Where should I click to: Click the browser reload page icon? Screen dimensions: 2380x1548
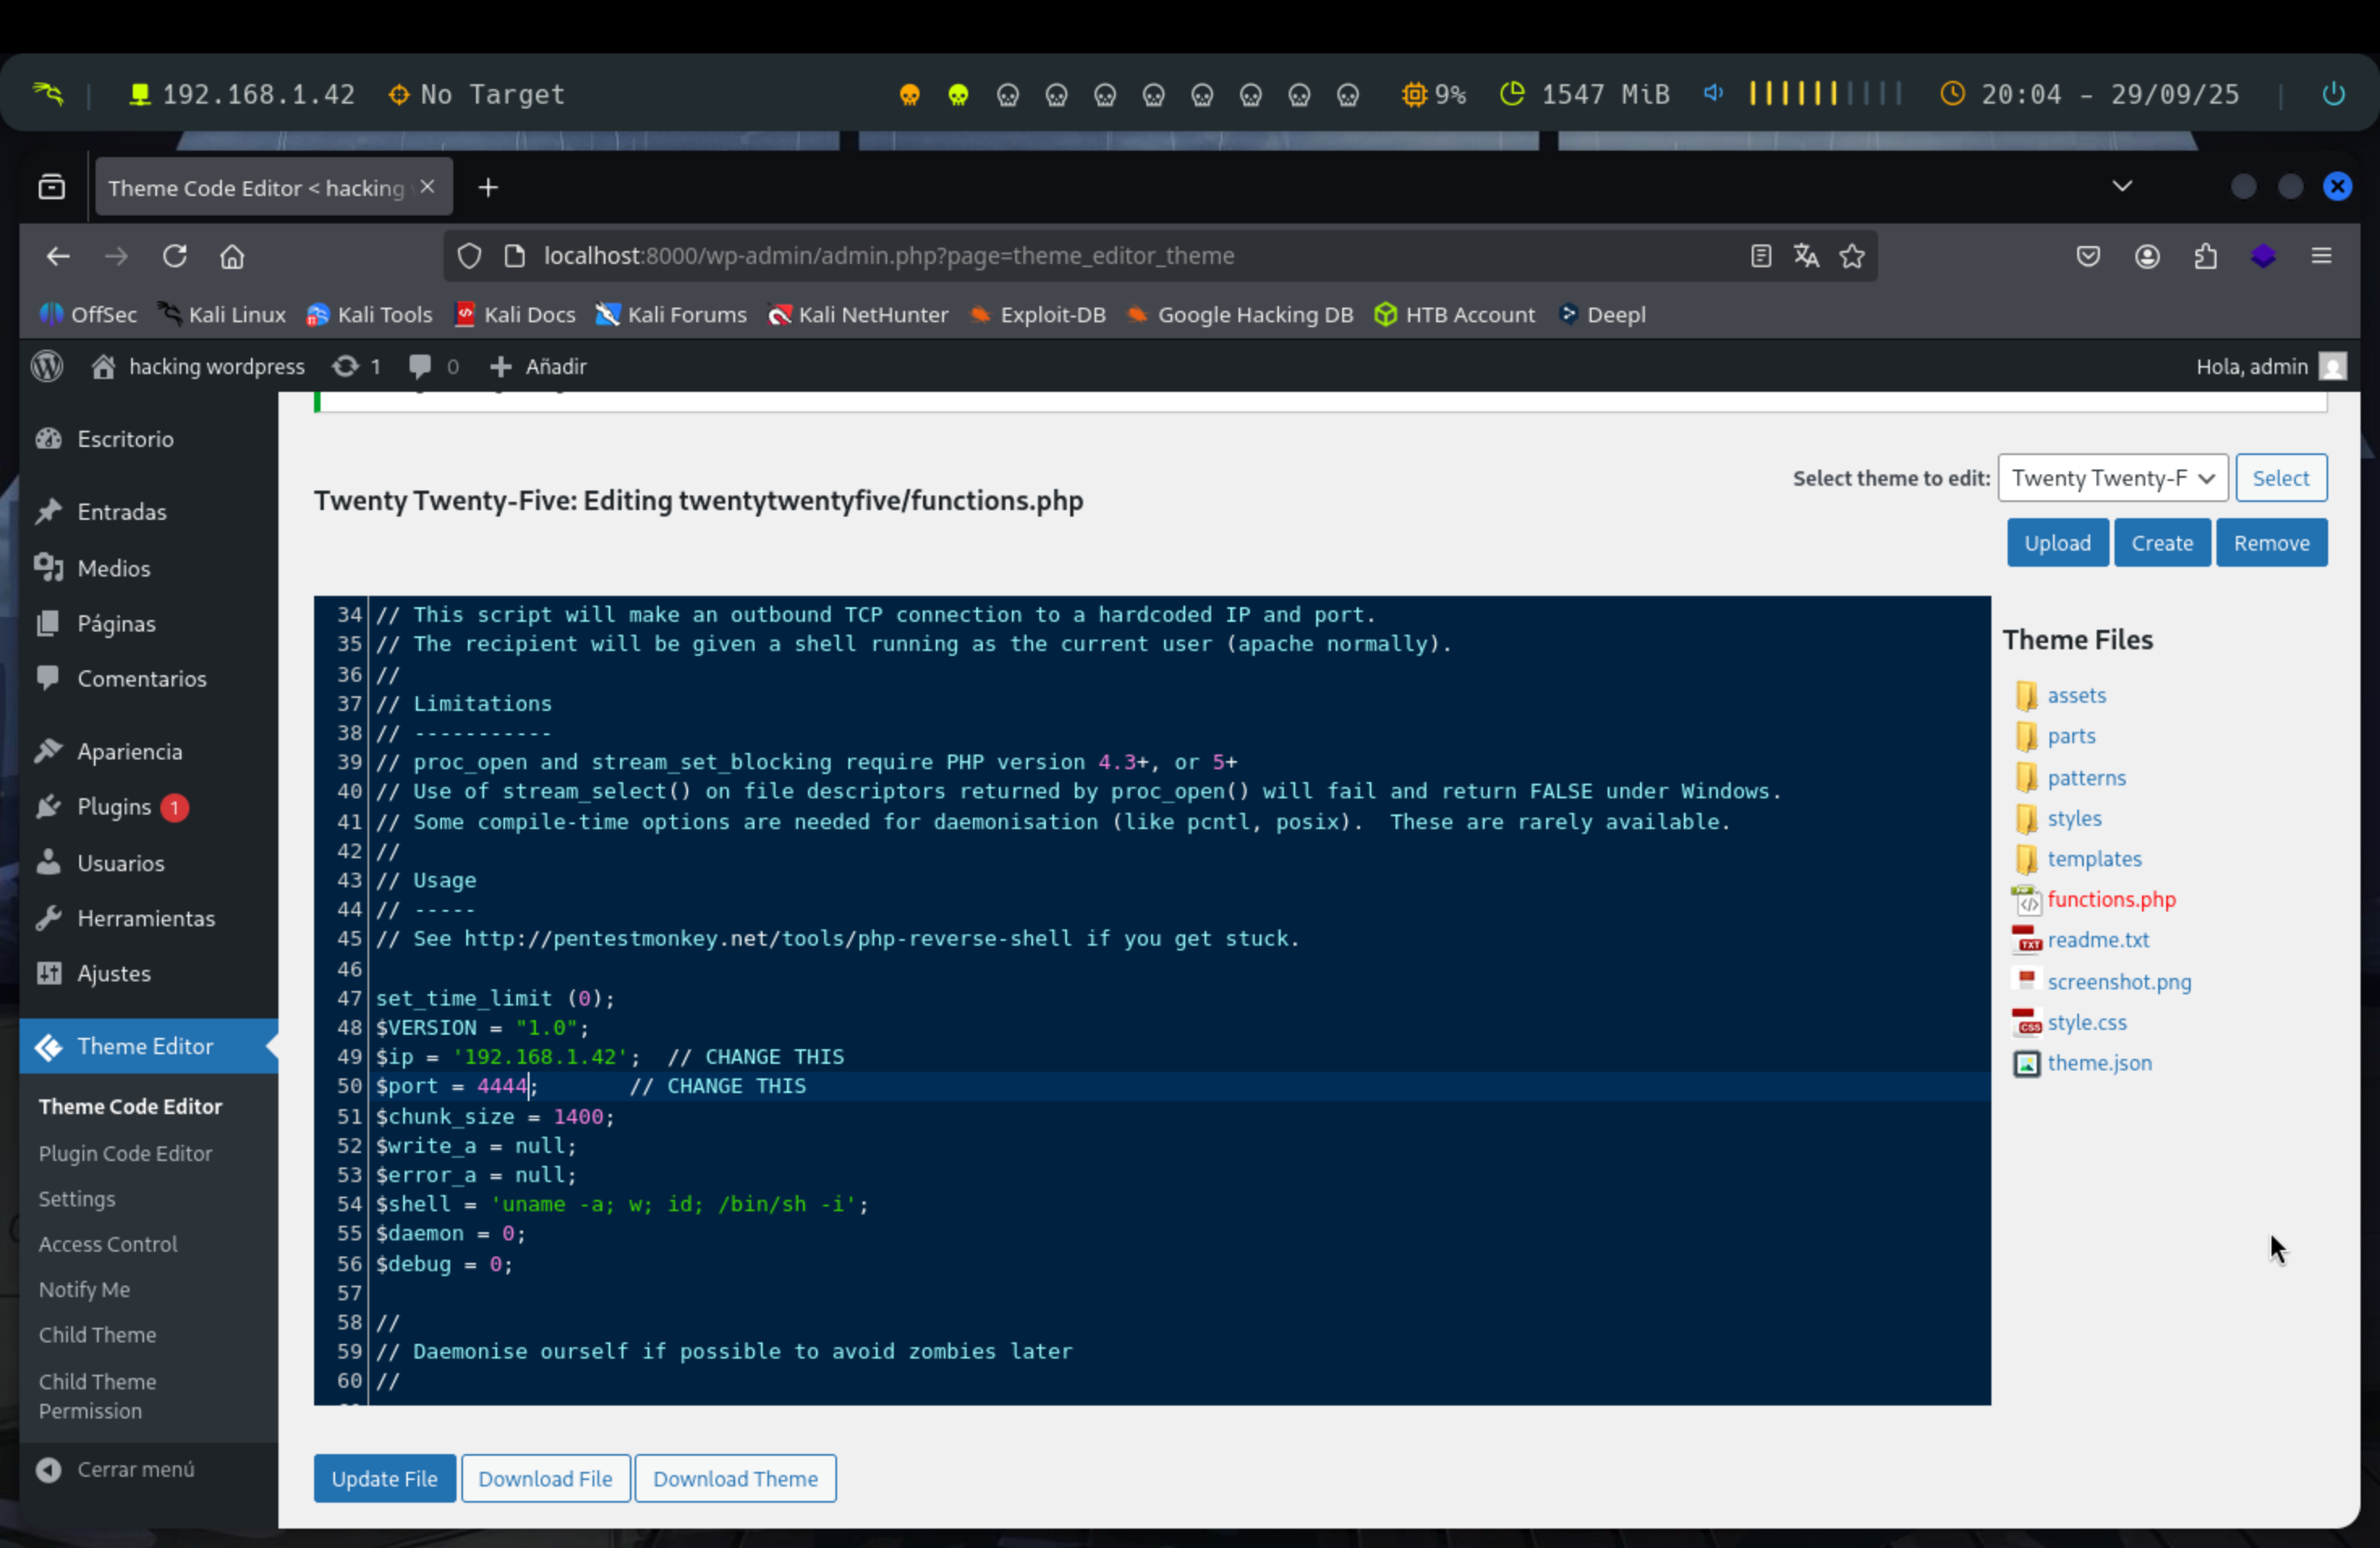[175, 256]
